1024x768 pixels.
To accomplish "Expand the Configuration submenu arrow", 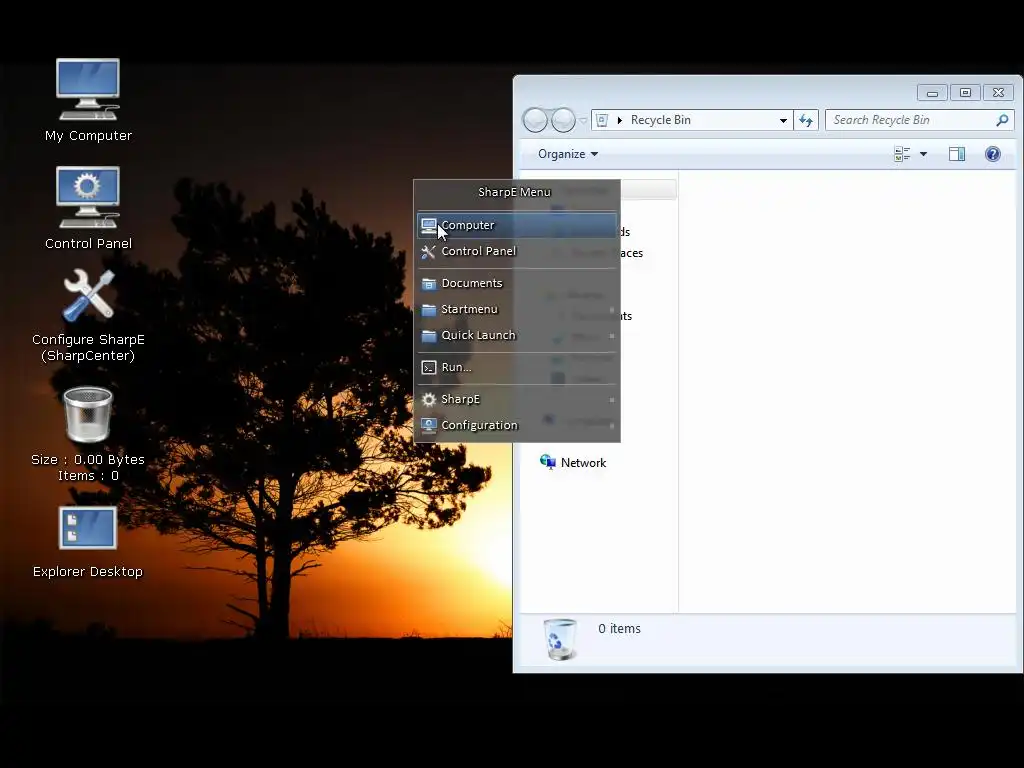I will pyautogui.click(x=611, y=426).
